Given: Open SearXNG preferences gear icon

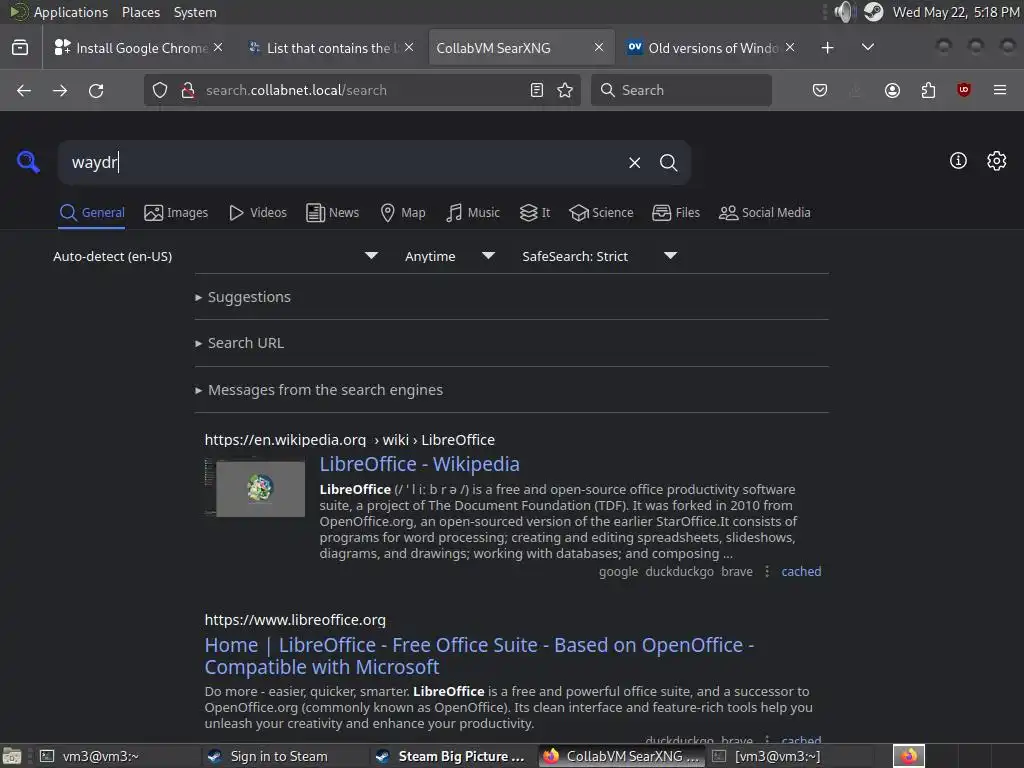Looking at the screenshot, I should coord(997,161).
